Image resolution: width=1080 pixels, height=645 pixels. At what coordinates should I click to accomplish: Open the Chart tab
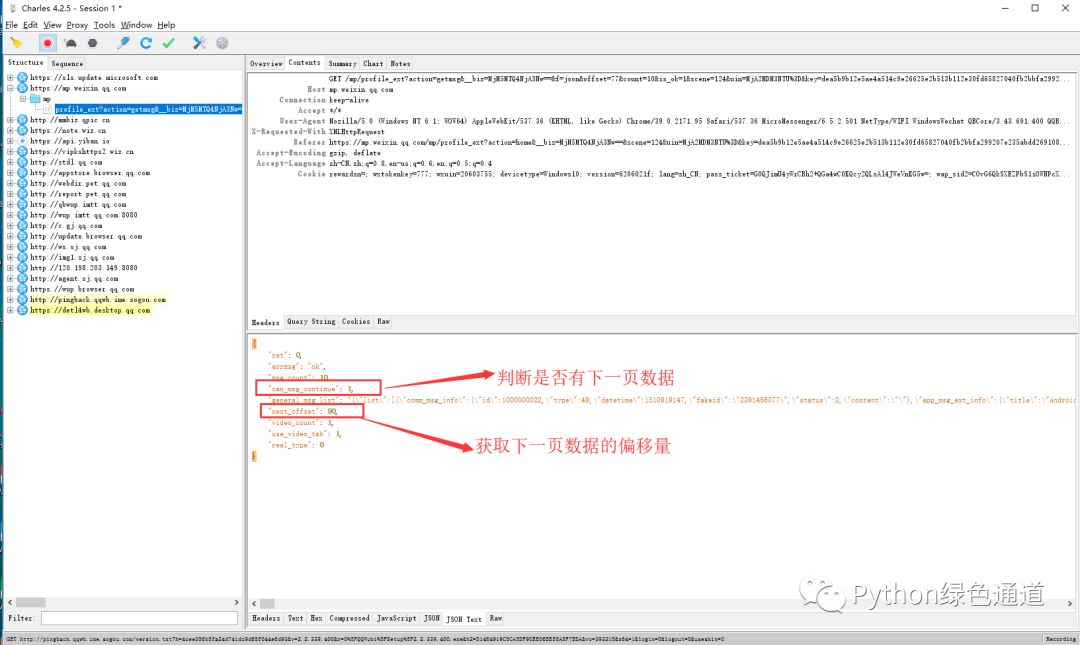pos(373,63)
